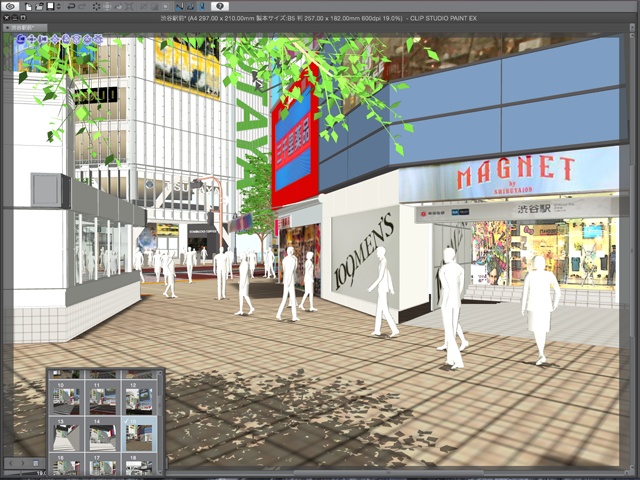The width and height of the screenshot is (640, 480).
Task: Save the document with floppy icon
Action: (x=51, y=7)
